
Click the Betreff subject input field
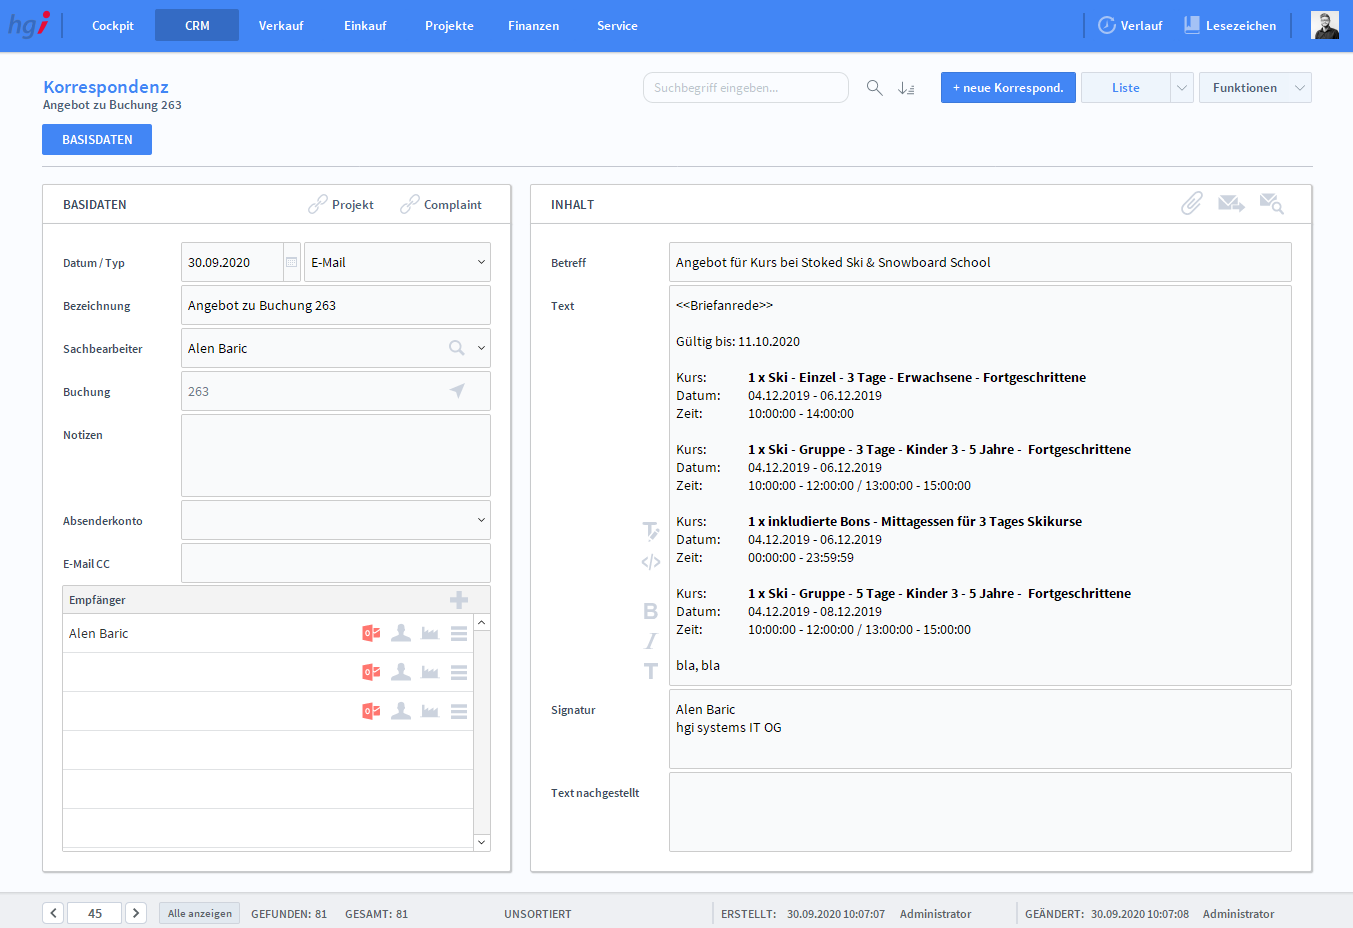(x=979, y=263)
